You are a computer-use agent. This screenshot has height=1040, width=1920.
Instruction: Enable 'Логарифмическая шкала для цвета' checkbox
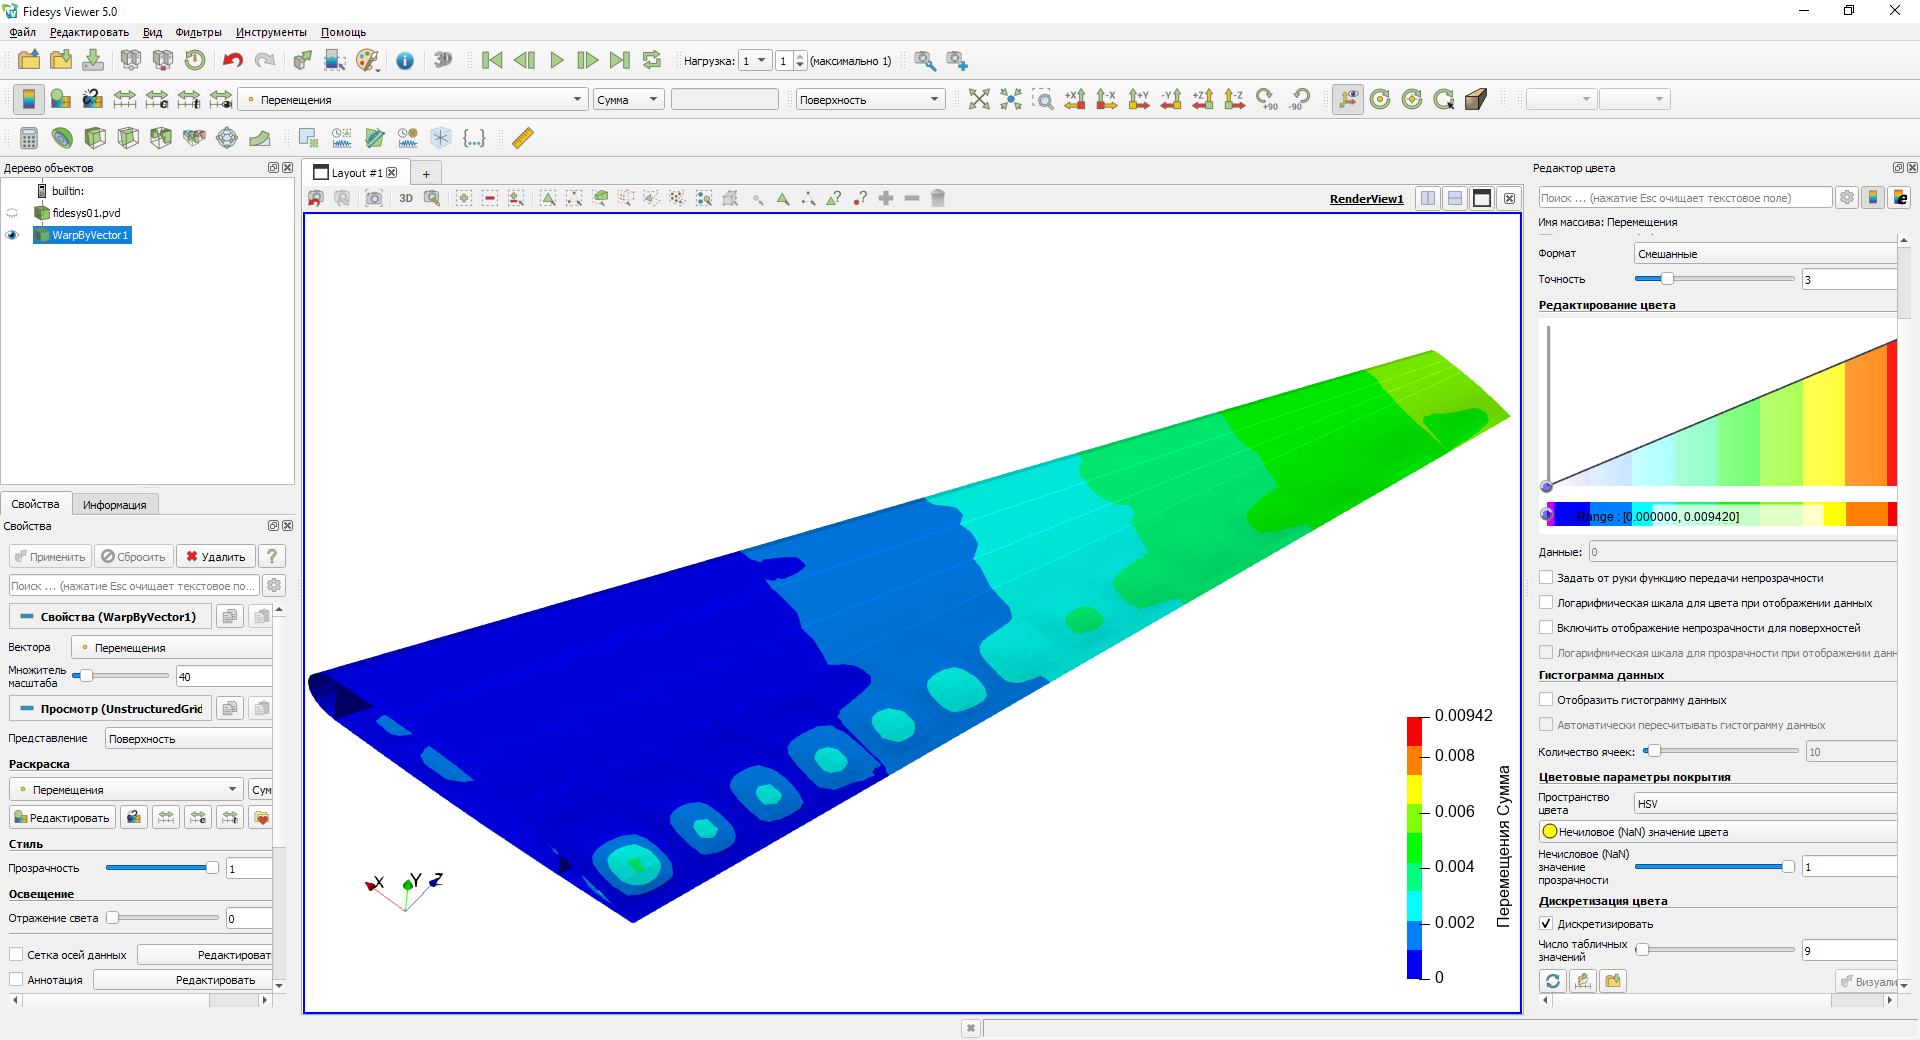(1546, 603)
